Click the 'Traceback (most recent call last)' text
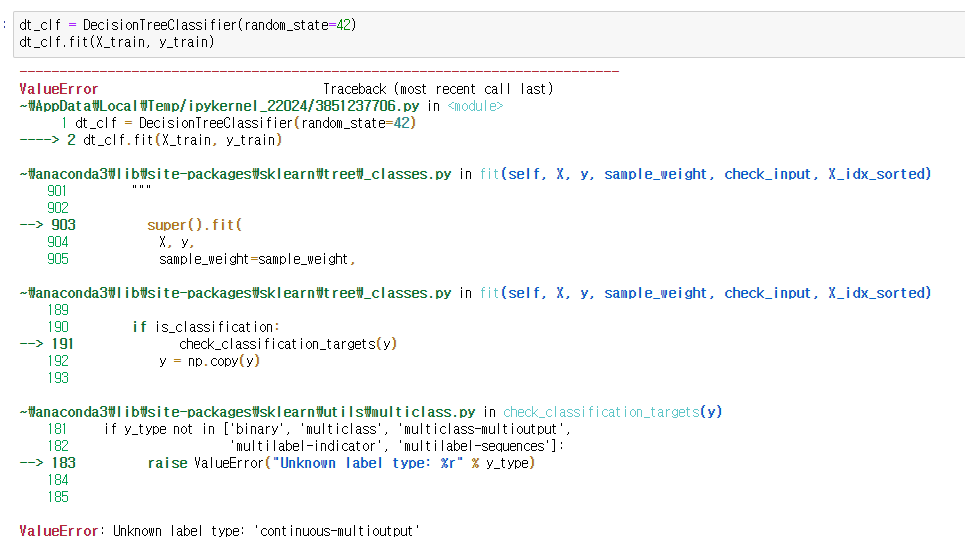This screenshot has width=965, height=553. click(x=438, y=89)
